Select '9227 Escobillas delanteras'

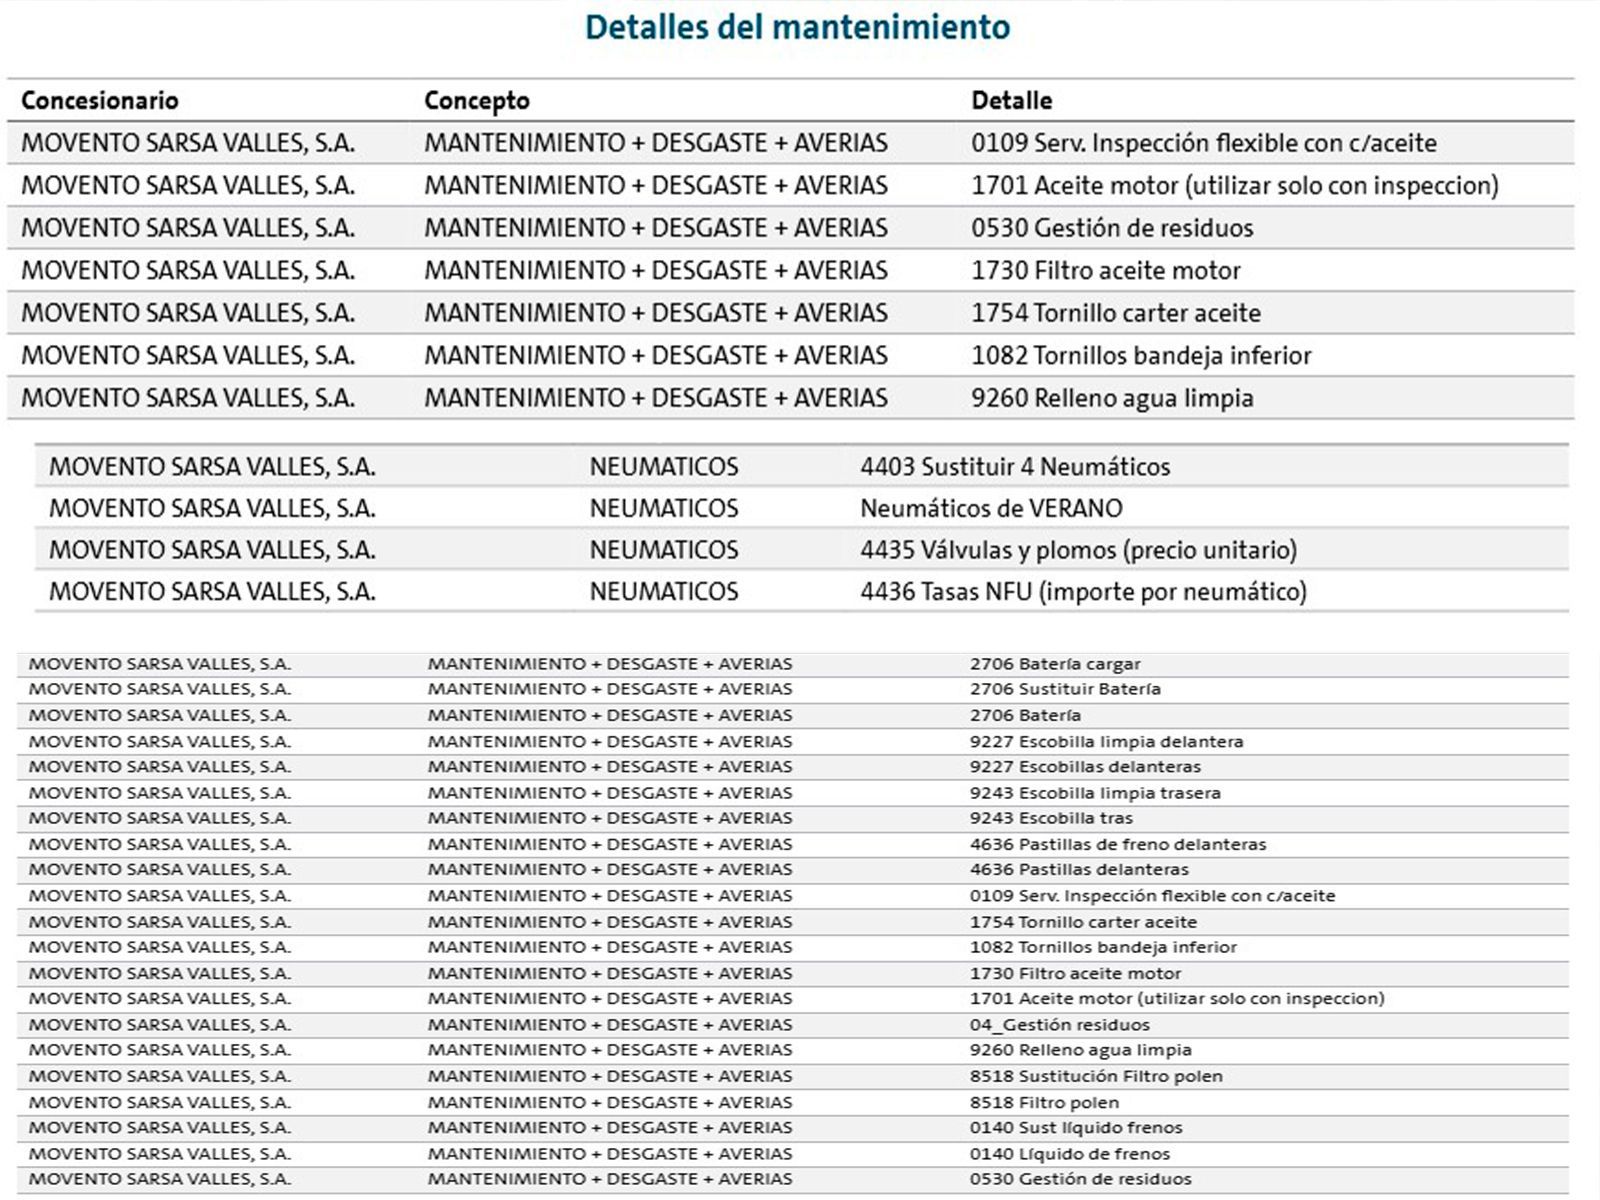(1085, 767)
